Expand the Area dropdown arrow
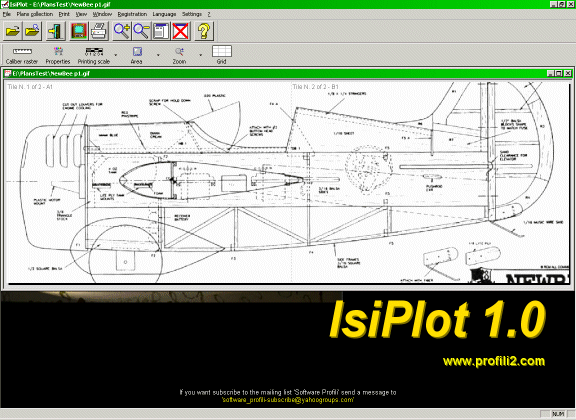The width and height of the screenshot is (576, 420). click(158, 55)
